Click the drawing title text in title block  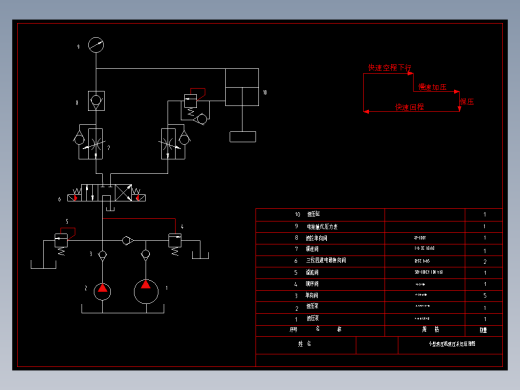452,344
